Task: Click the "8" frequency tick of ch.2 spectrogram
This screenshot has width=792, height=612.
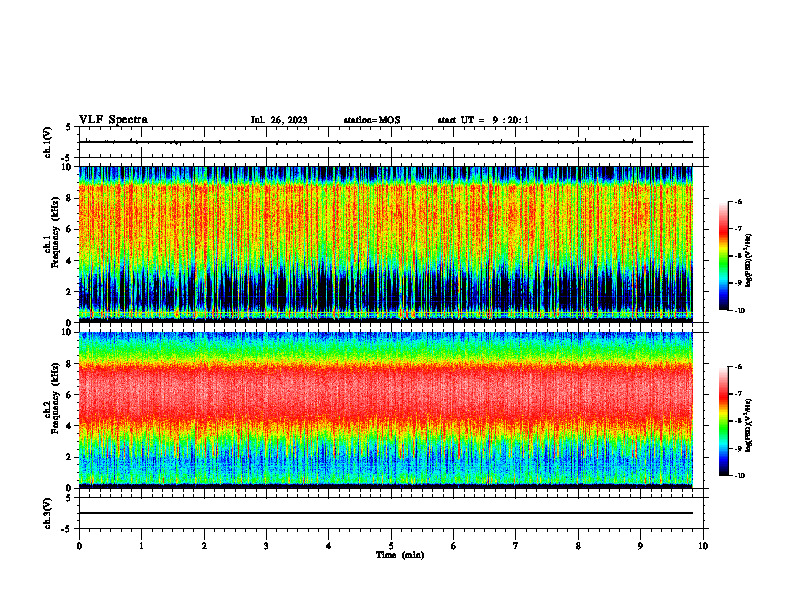Action: [x=69, y=364]
